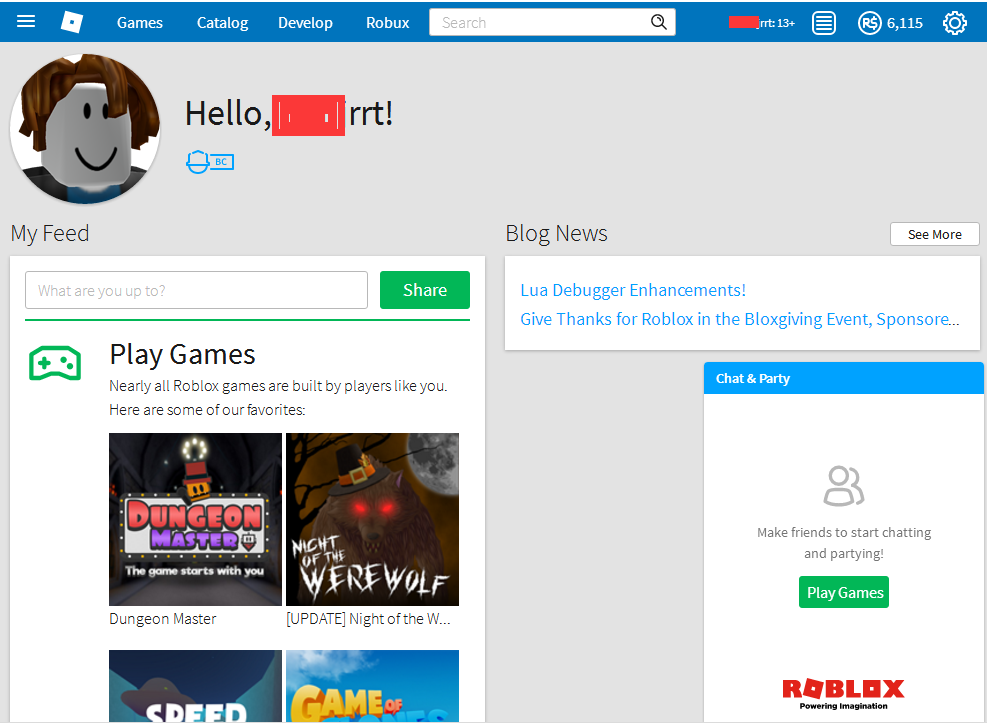
Task: Click the search magnifier icon
Action: [658, 22]
